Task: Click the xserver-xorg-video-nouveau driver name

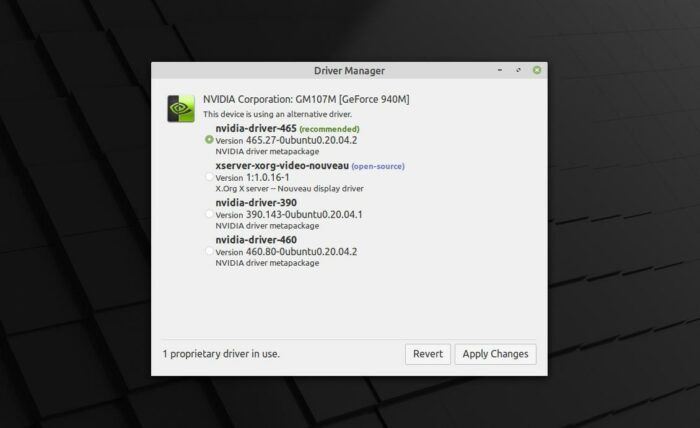Action: pos(282,166)
